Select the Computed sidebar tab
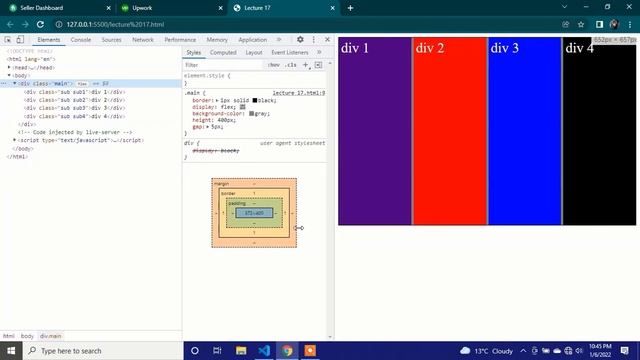 point(223,52)
